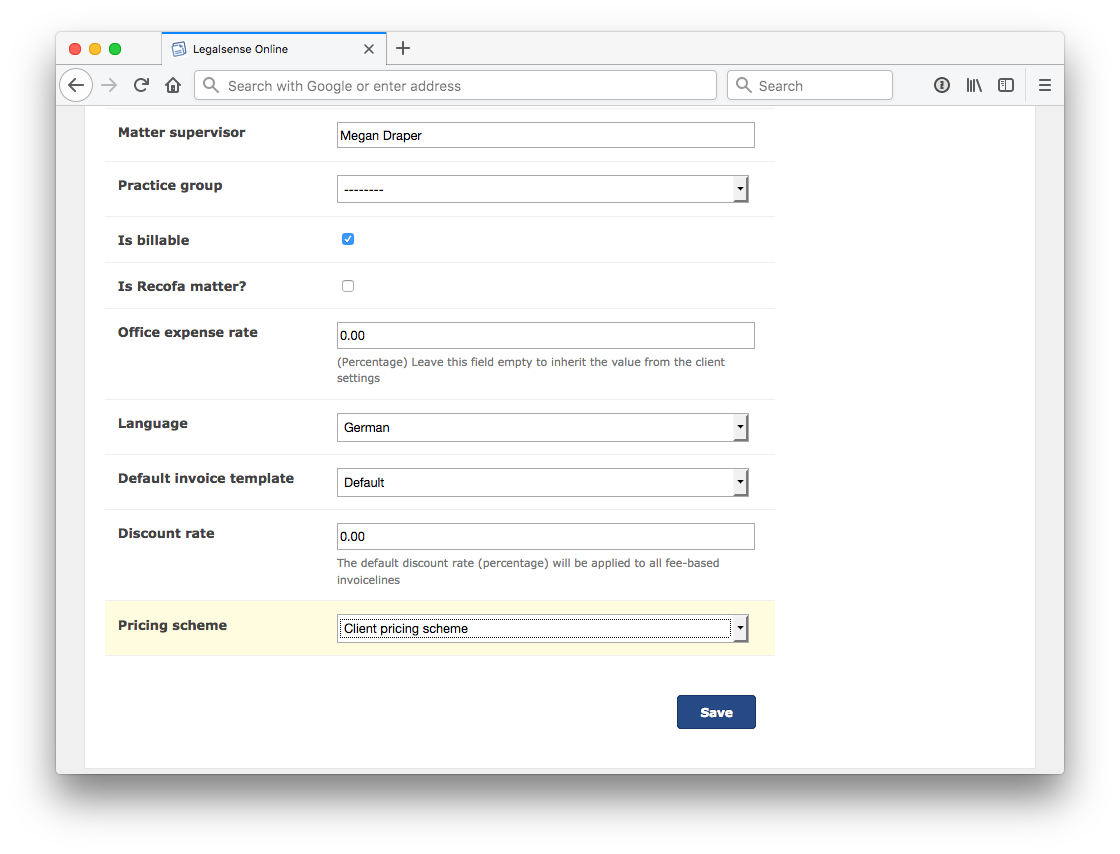Go back using the browser back arrow
Viewport: 1120px width, 854px height.
click(x=76, y=86)
